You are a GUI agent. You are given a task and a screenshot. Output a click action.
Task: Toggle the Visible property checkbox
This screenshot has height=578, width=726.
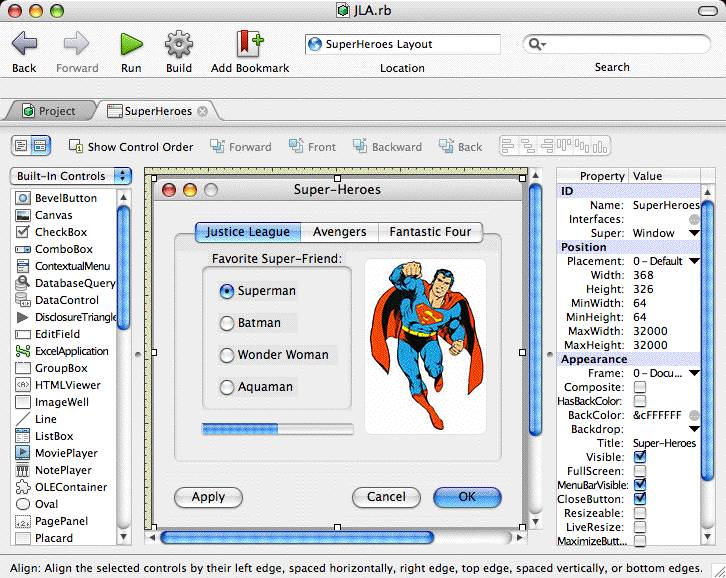[x=640, y=457]
